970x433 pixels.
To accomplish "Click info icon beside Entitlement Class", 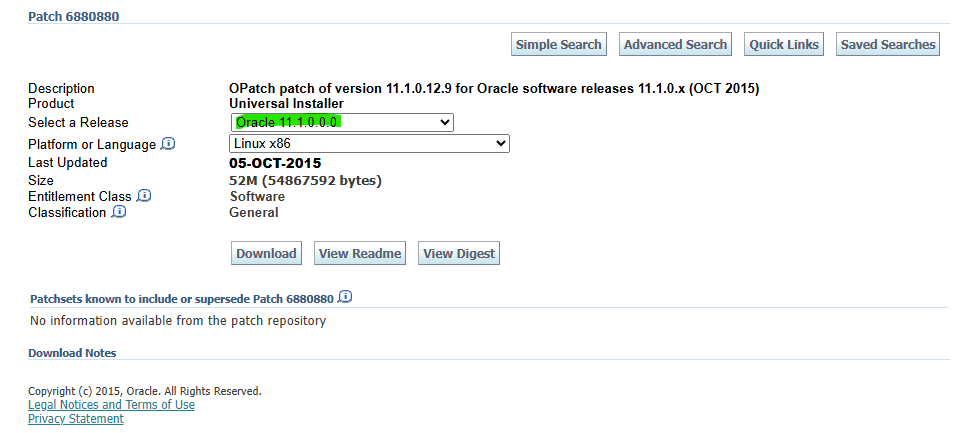I will click(144, 195).
